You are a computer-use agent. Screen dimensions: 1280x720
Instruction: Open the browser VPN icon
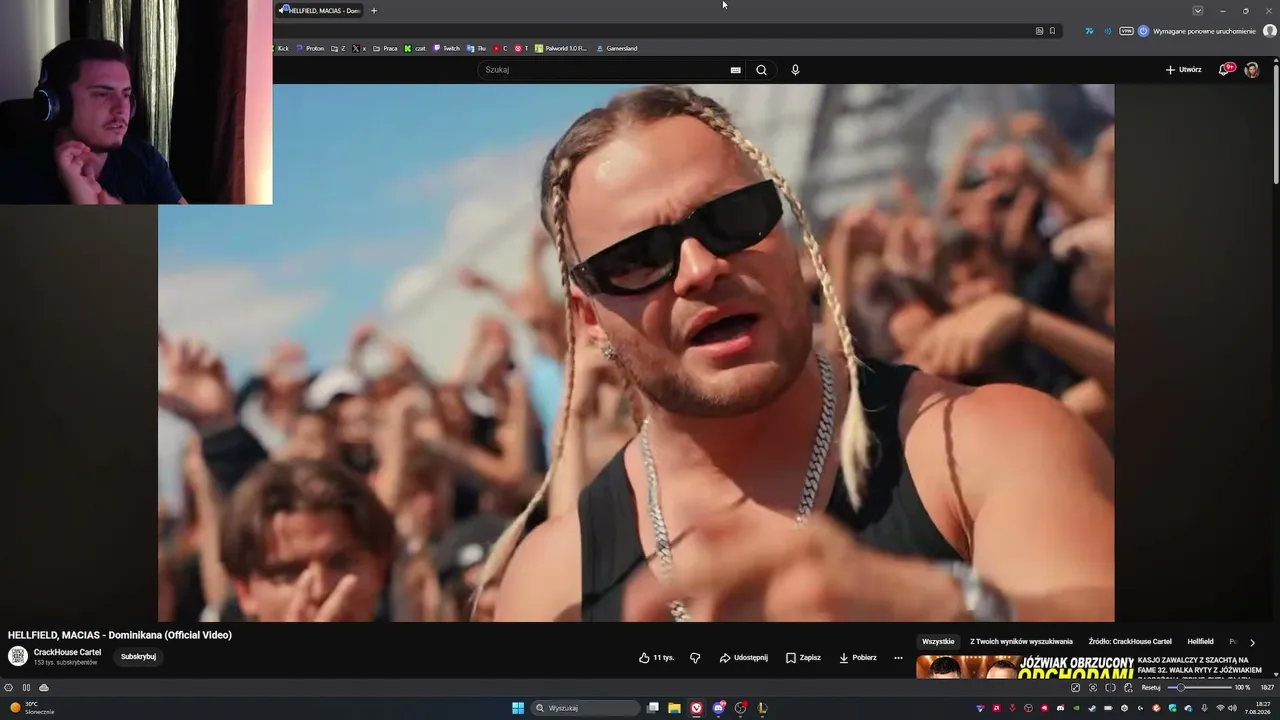coord(1126,31)
